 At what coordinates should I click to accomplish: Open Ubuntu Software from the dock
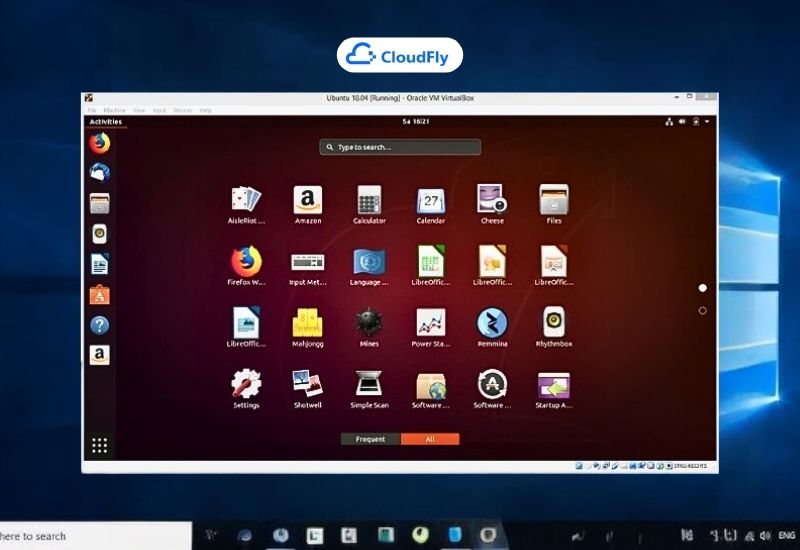coord(99,294)
